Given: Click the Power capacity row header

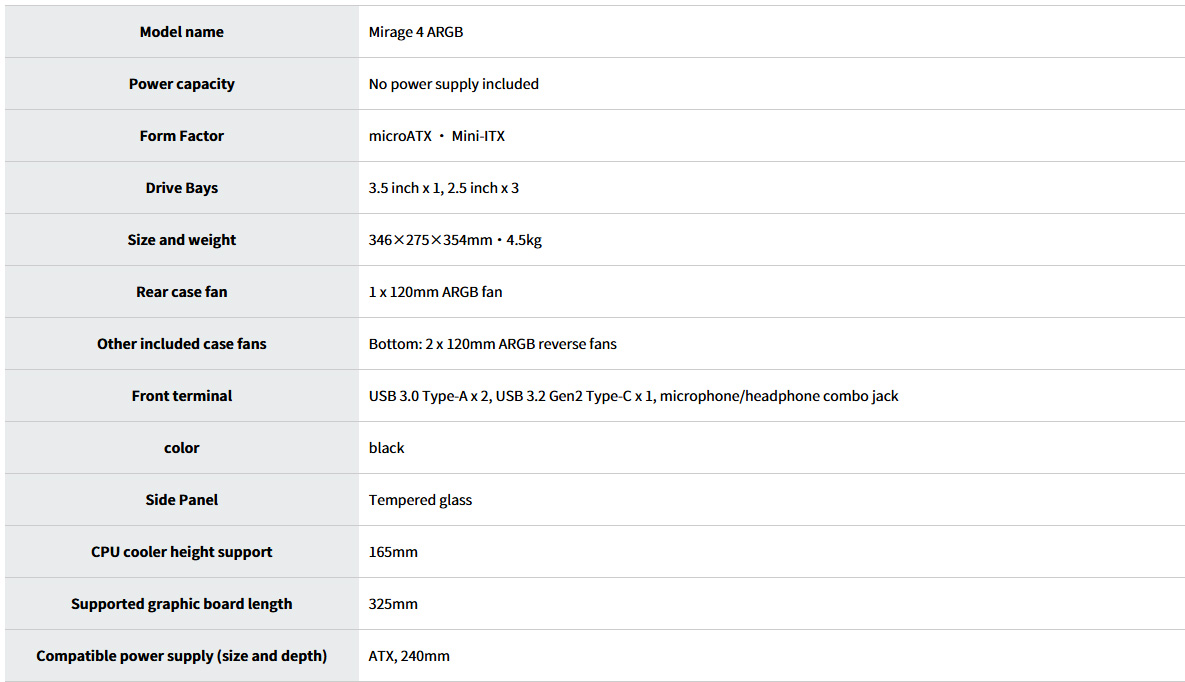Looking at the screenshot, I should point(181,84).
